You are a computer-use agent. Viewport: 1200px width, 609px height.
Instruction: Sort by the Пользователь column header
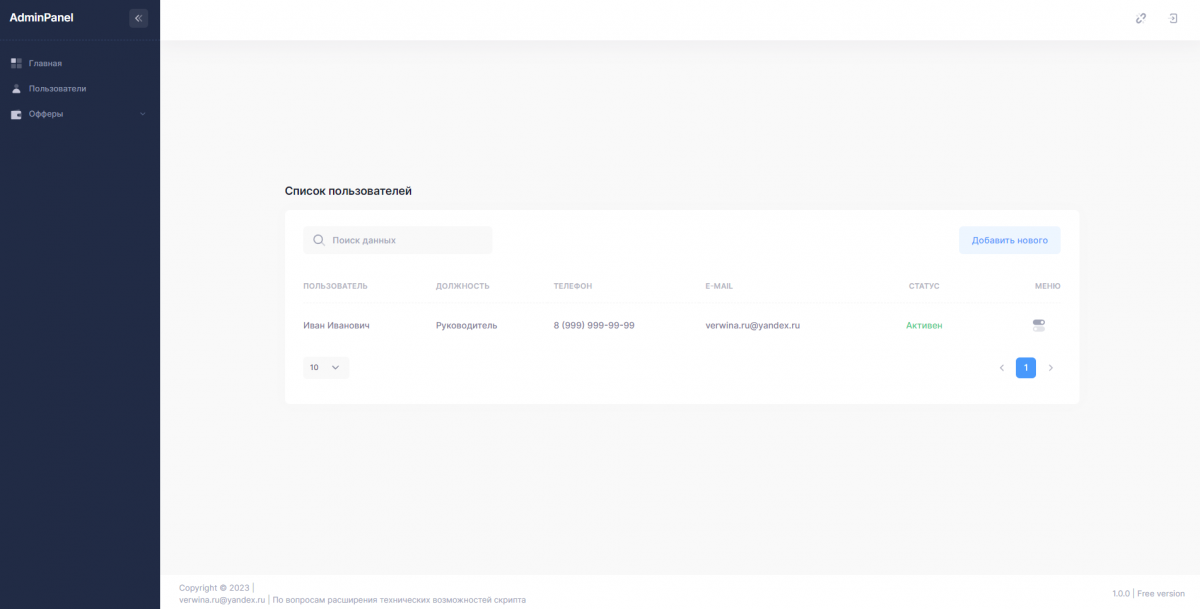click(x=335, y=286)
